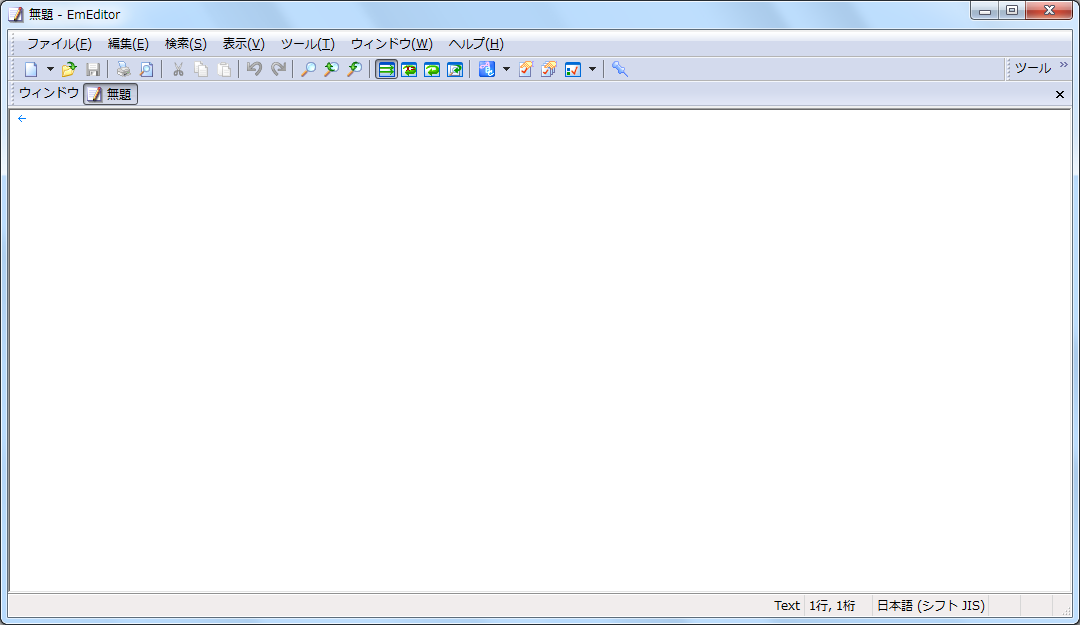Image resolution: width=1080 pixels, height=625 pixels.
Task: Open Print Preview from the toolbar
Action: [146, 69]
